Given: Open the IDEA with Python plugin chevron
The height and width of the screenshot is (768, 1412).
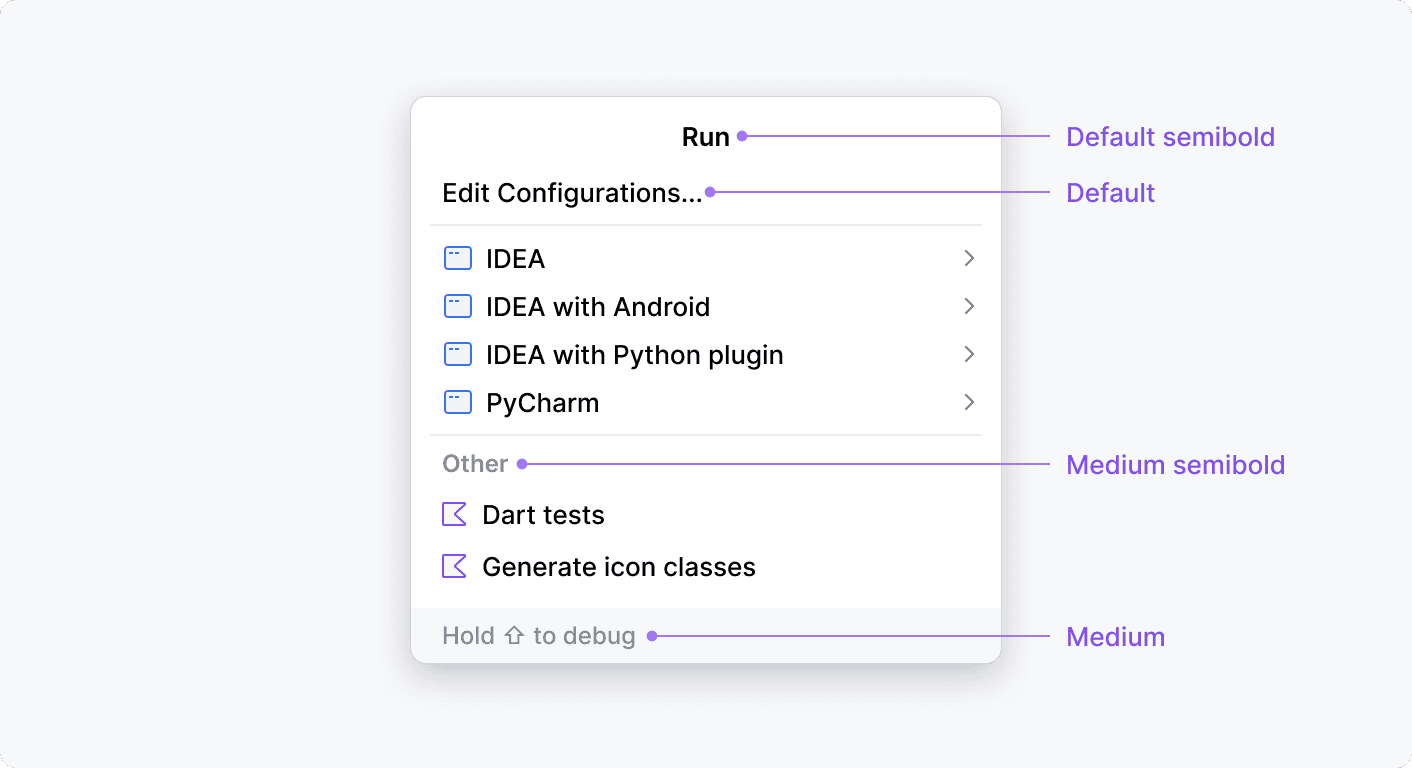Looking at the screenshot, I should point(968,355).
